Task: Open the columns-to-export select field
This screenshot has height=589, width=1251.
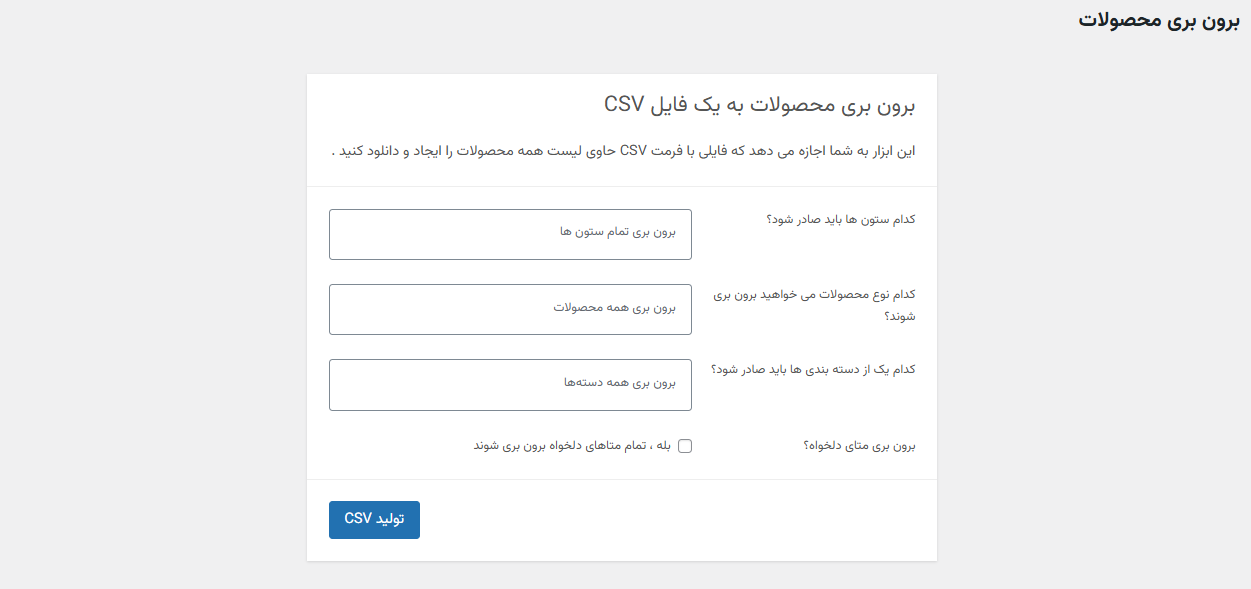Action: tap(510, 234)
